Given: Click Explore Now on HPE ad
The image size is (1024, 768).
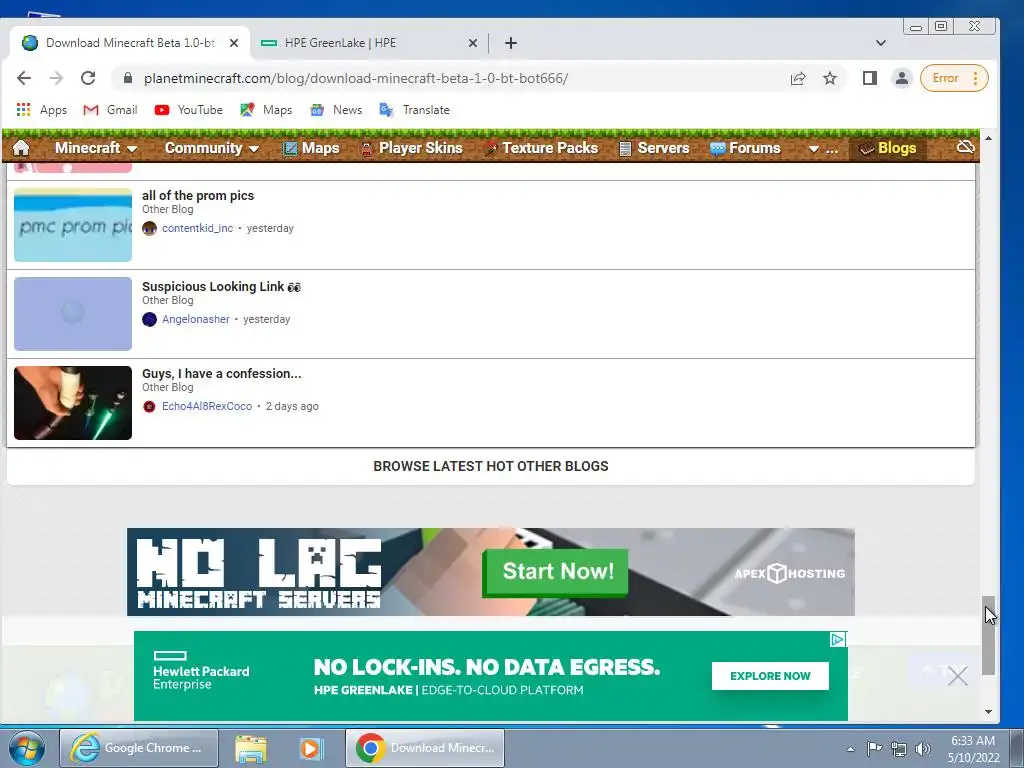Looking at the screenshot, I should point(770,676).
